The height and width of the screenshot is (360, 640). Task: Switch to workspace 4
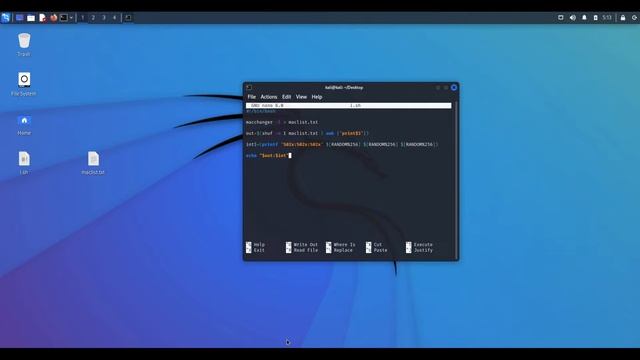tap(114, 18)
